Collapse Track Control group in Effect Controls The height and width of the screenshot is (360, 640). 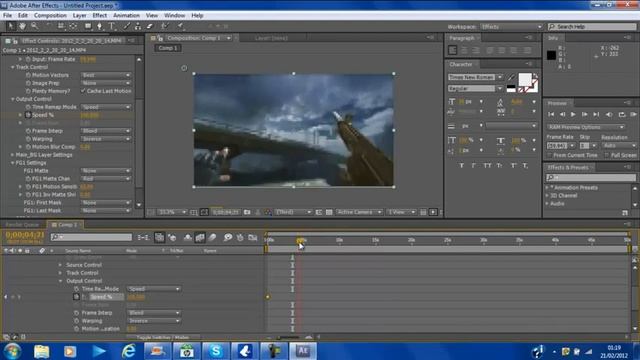click(x=13, y=67)
